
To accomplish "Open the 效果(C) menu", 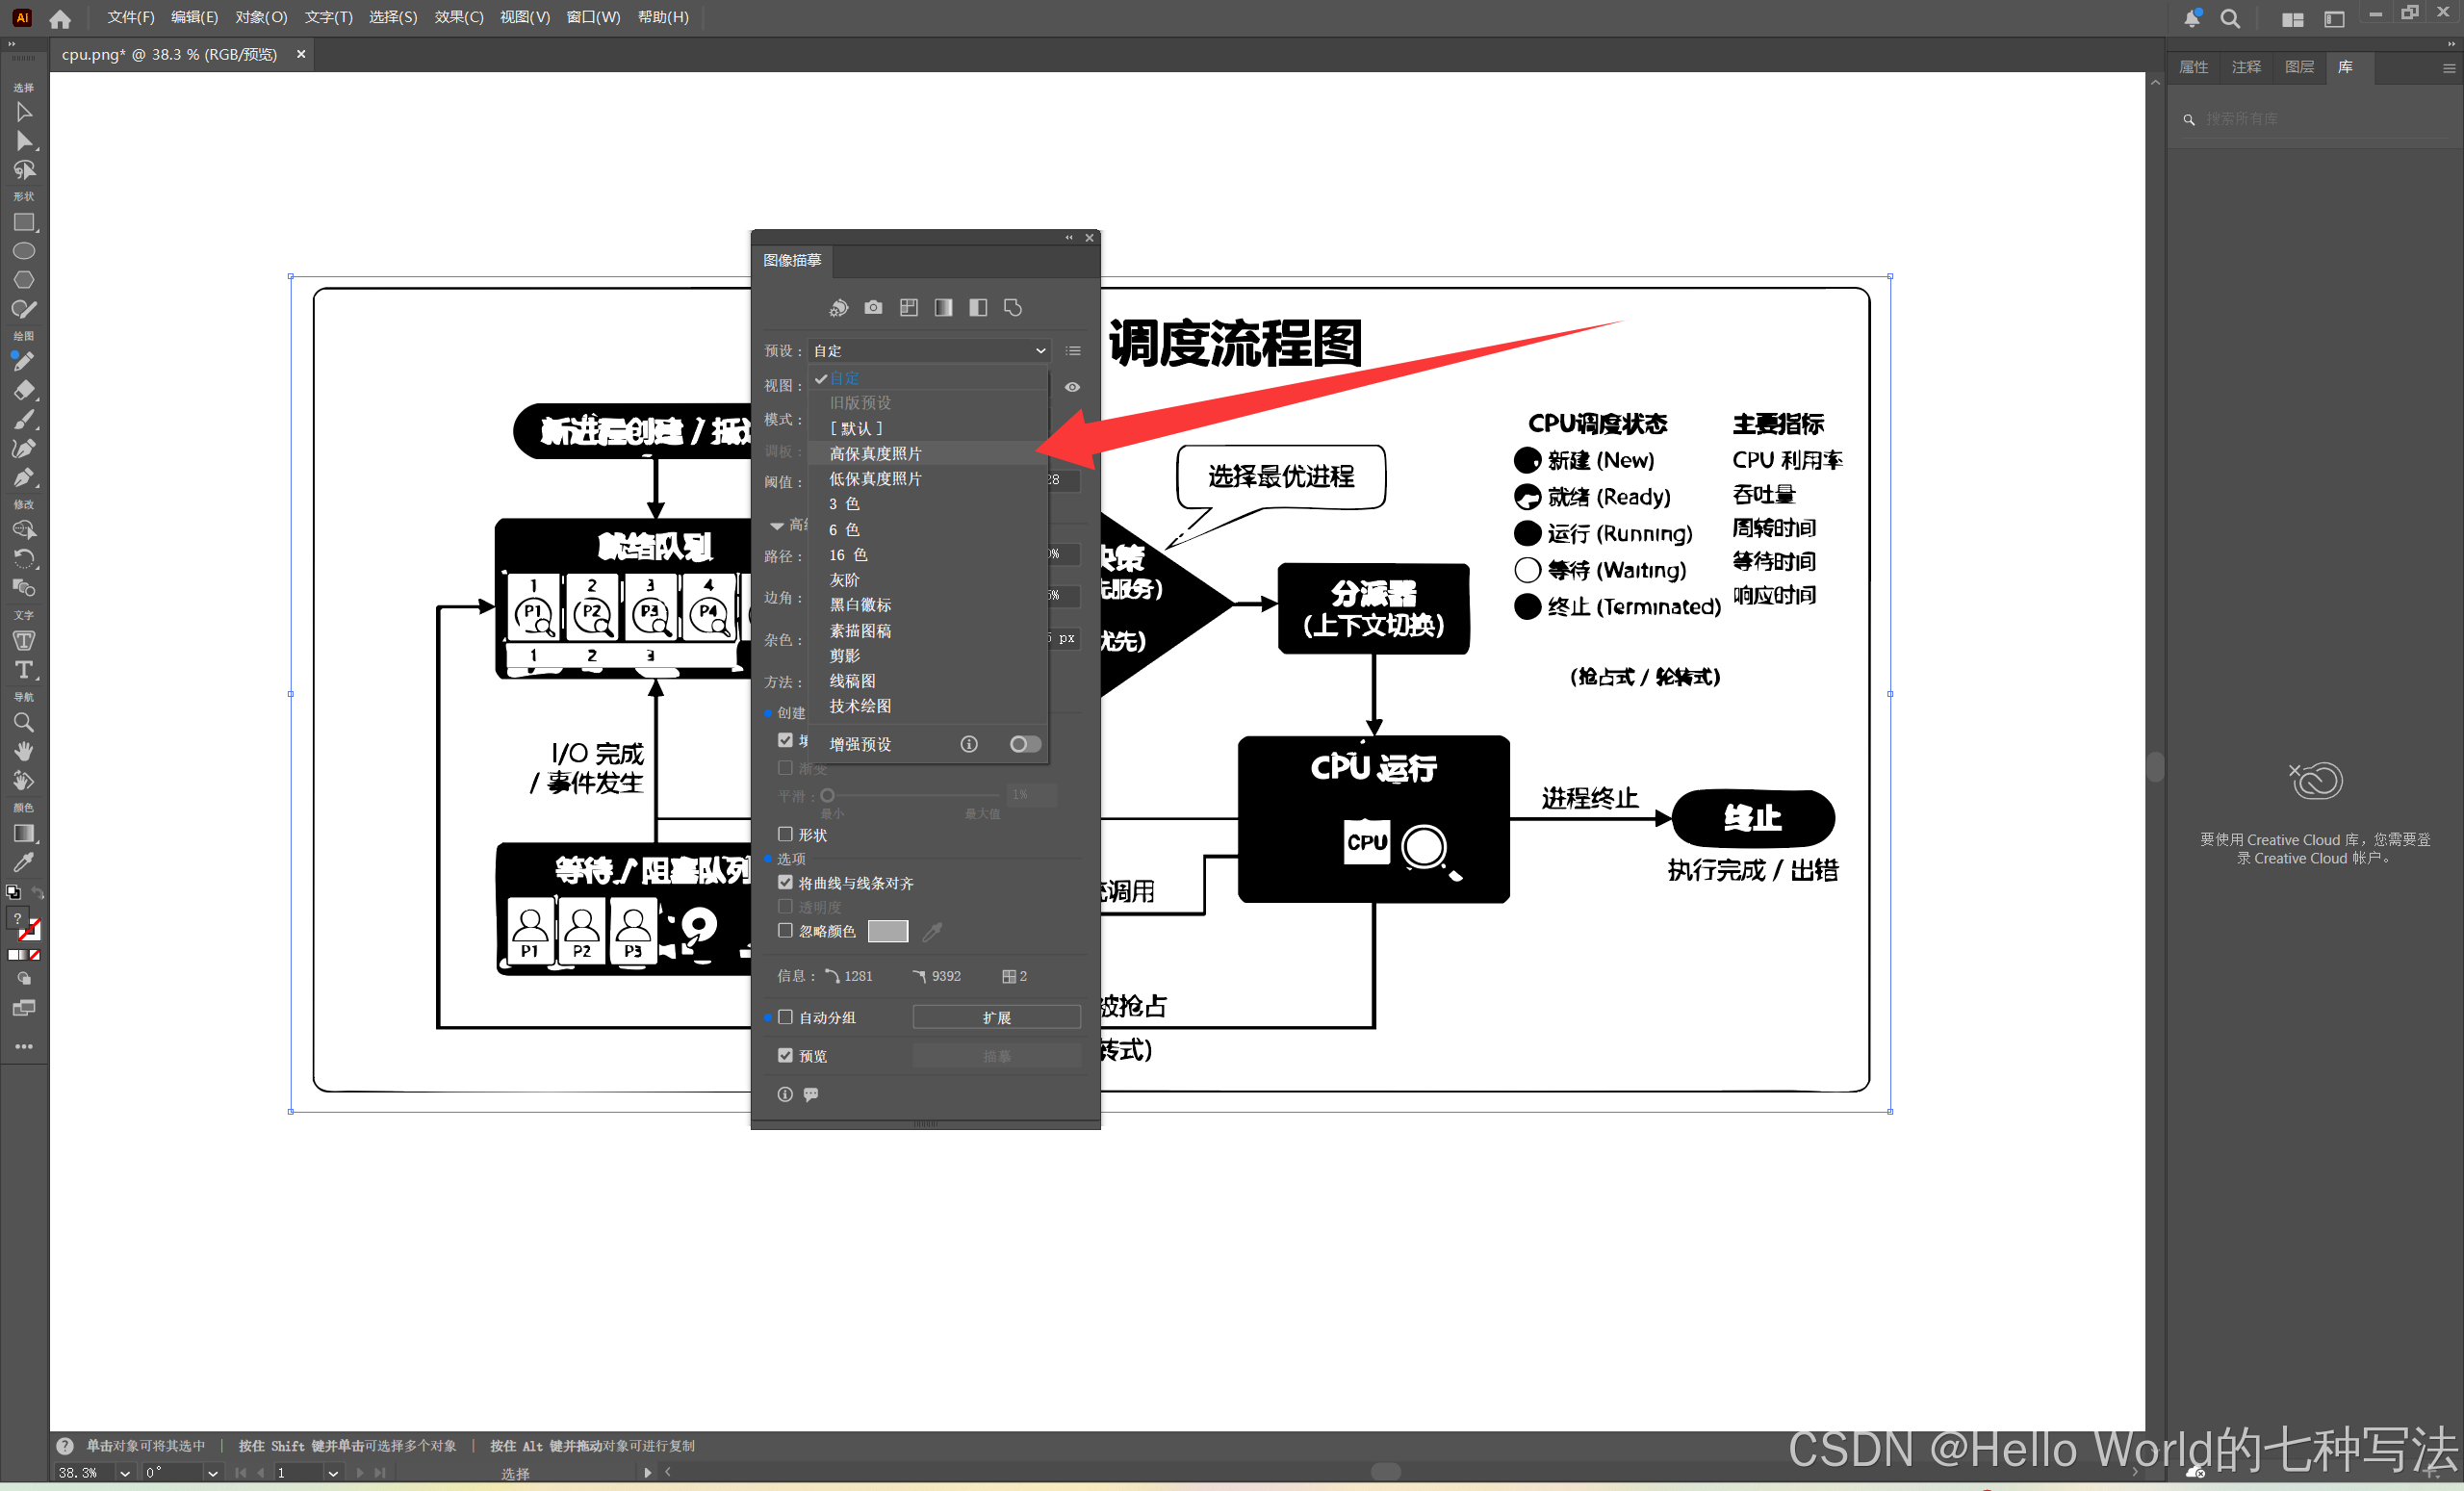I will click(458, 17).
